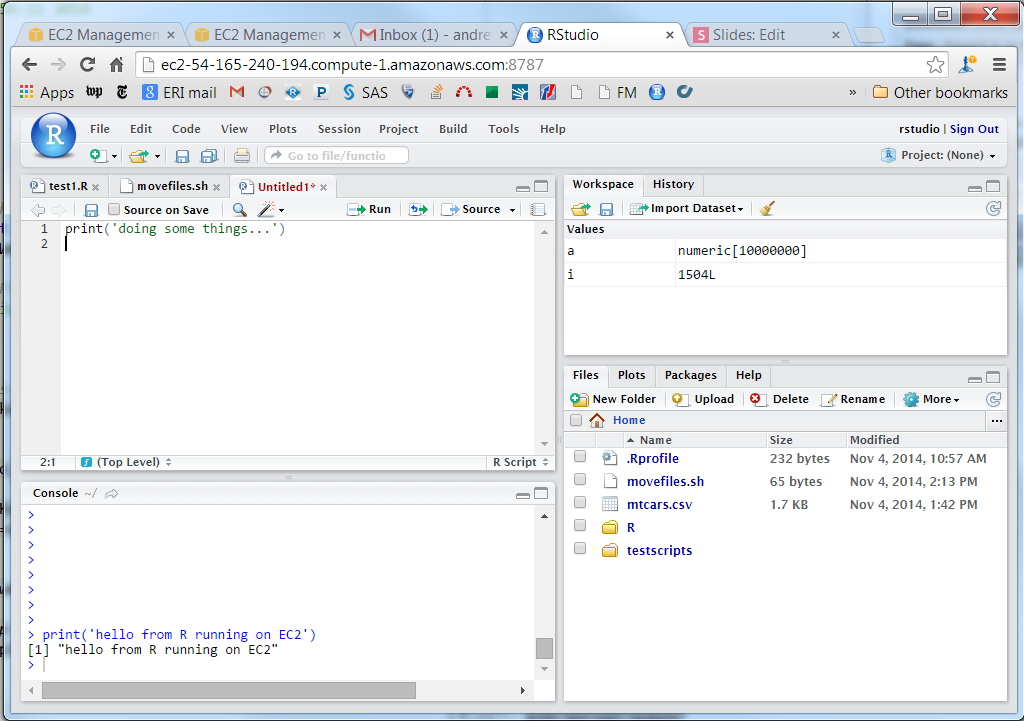Click the save icon in the main toolbar
1024x721 pixels.
[x=182, y=156]
